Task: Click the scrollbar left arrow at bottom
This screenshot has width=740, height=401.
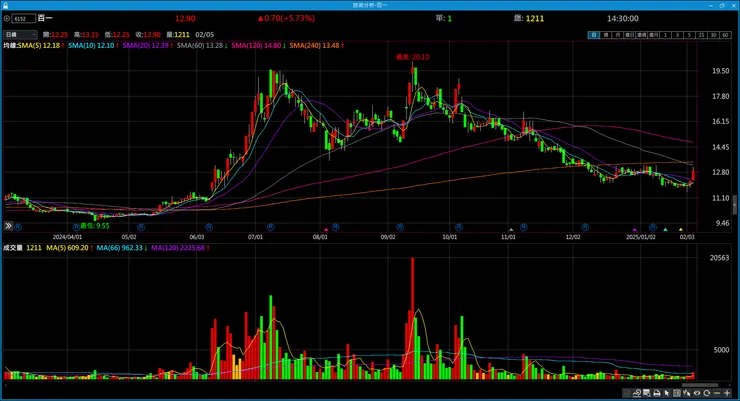Action: tap(6, 385)
